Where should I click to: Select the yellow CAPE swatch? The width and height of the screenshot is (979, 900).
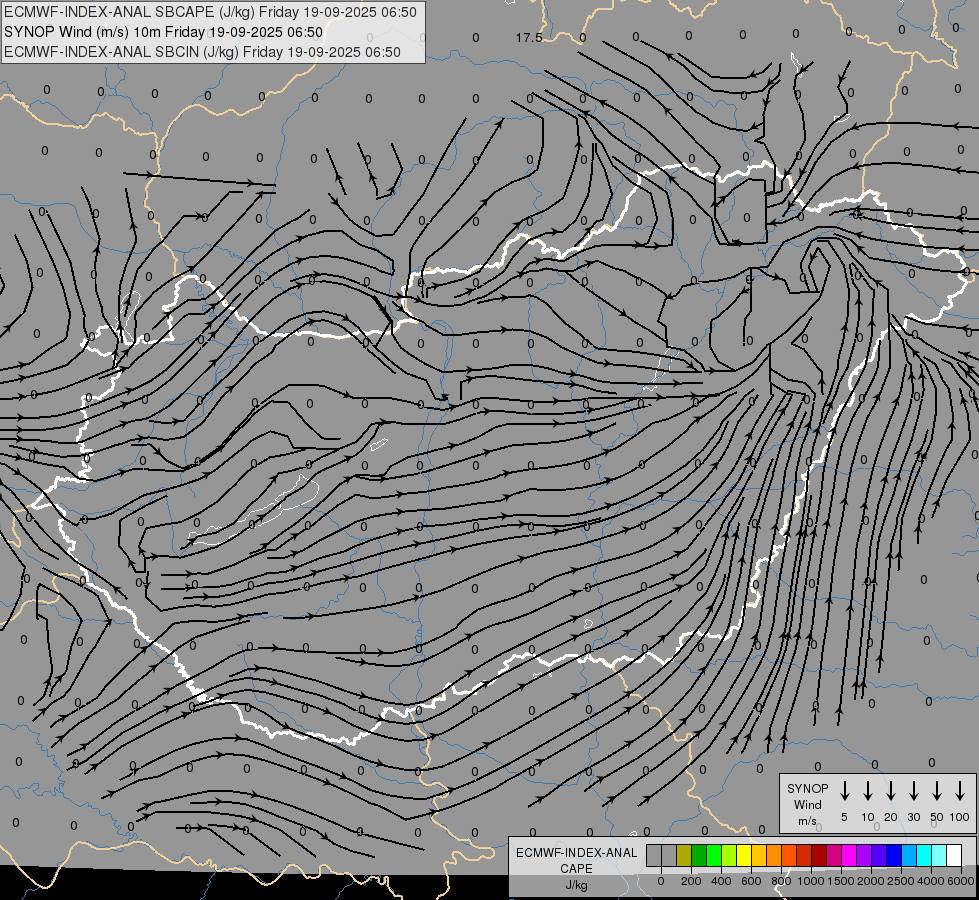744,855
